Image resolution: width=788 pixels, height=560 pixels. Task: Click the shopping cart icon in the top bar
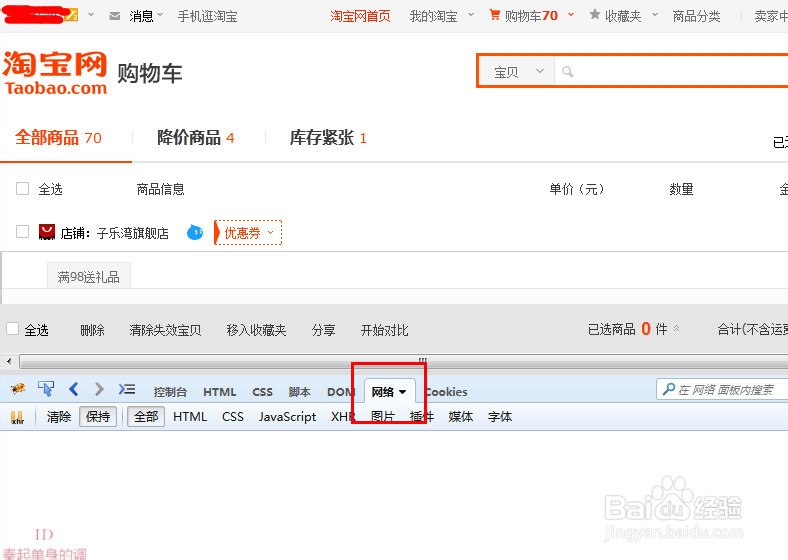pos(495,15)
